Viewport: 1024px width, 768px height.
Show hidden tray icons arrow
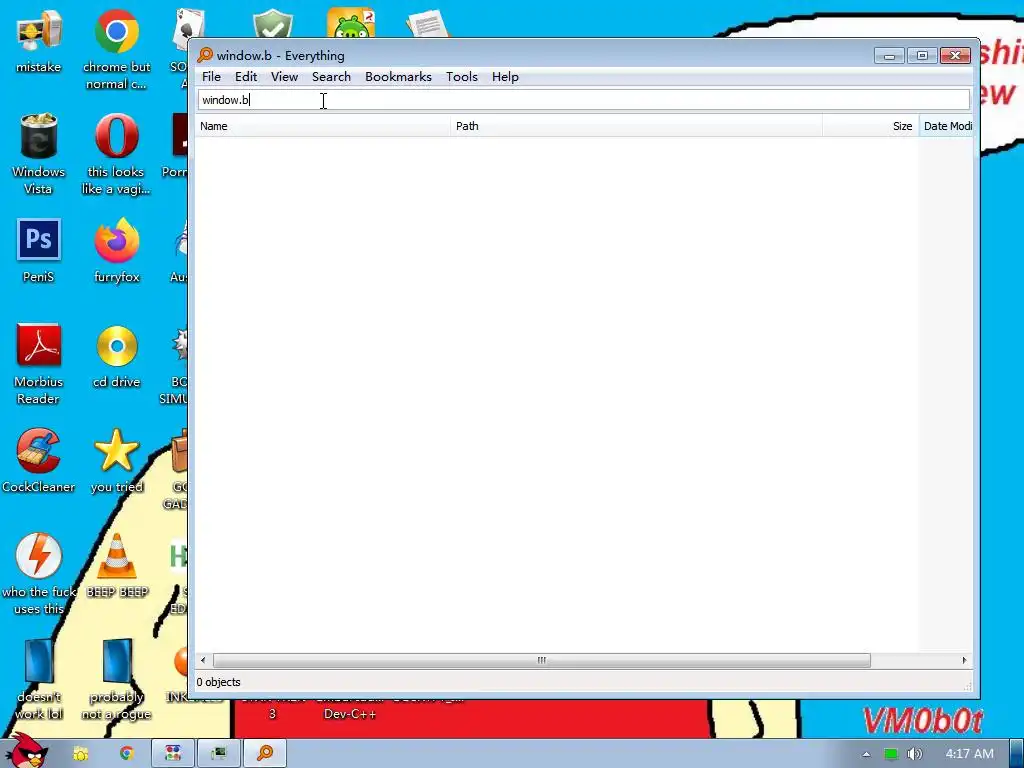click(866, 754)
